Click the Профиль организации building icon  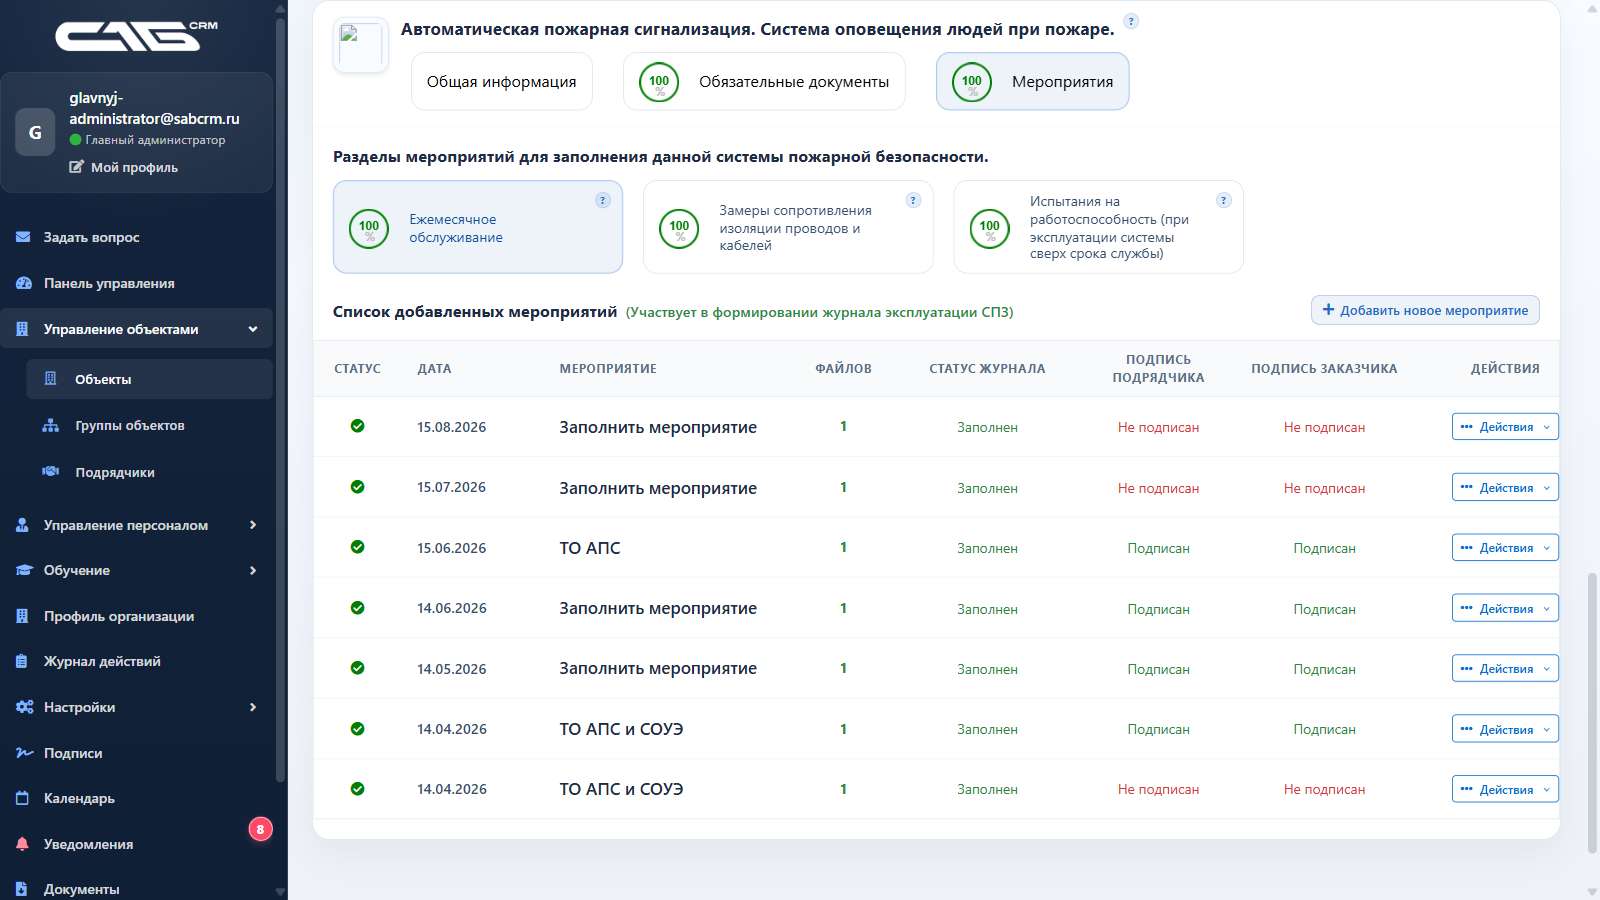23,616
